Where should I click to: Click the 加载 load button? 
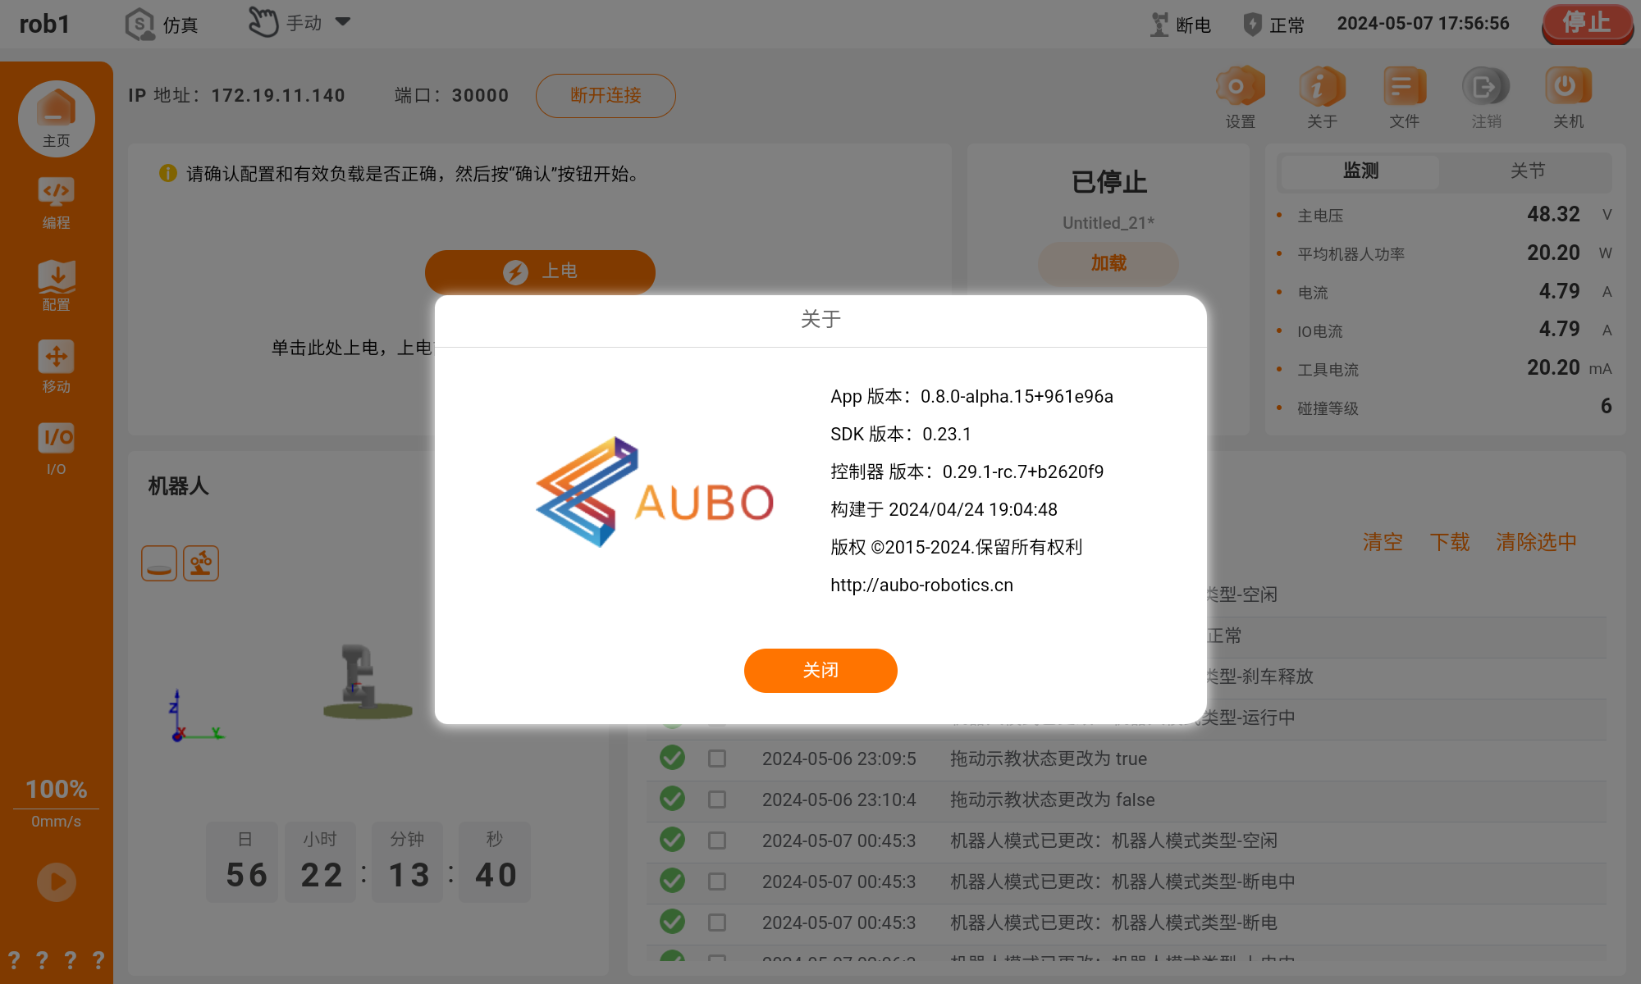(x=1108, y=263)
